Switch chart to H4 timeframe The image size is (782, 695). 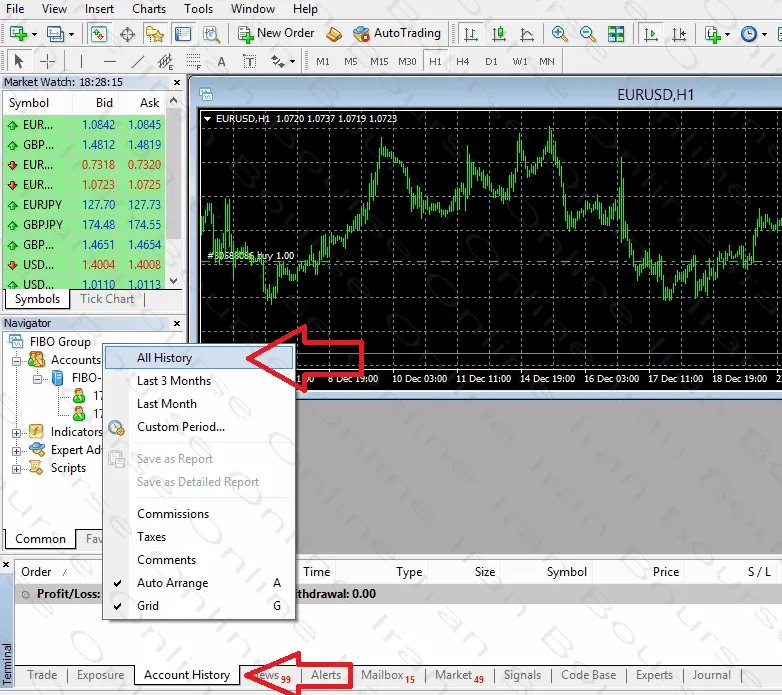click(463, 61)
